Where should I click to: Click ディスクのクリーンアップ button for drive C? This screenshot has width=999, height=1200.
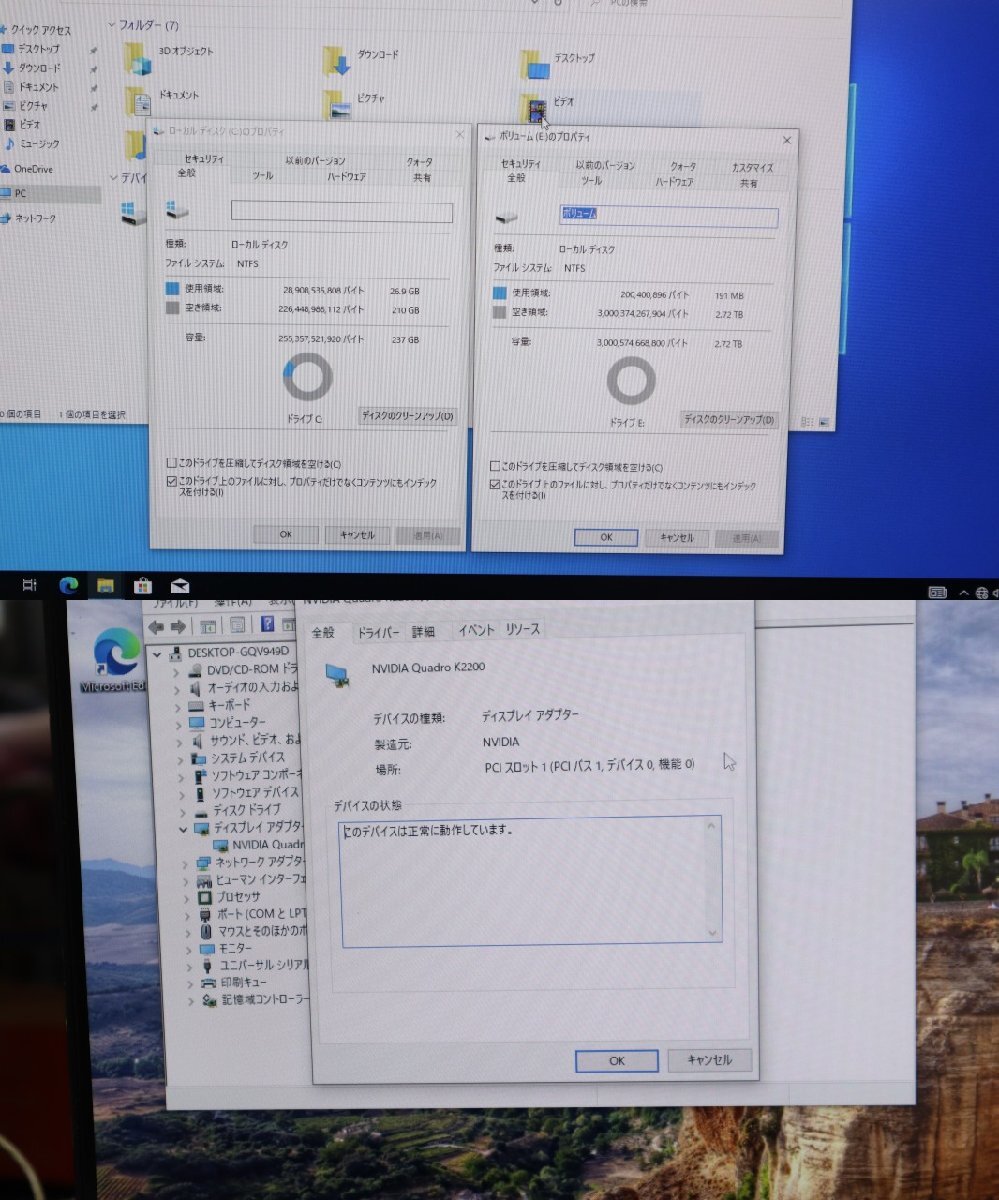tap(407, 416)
